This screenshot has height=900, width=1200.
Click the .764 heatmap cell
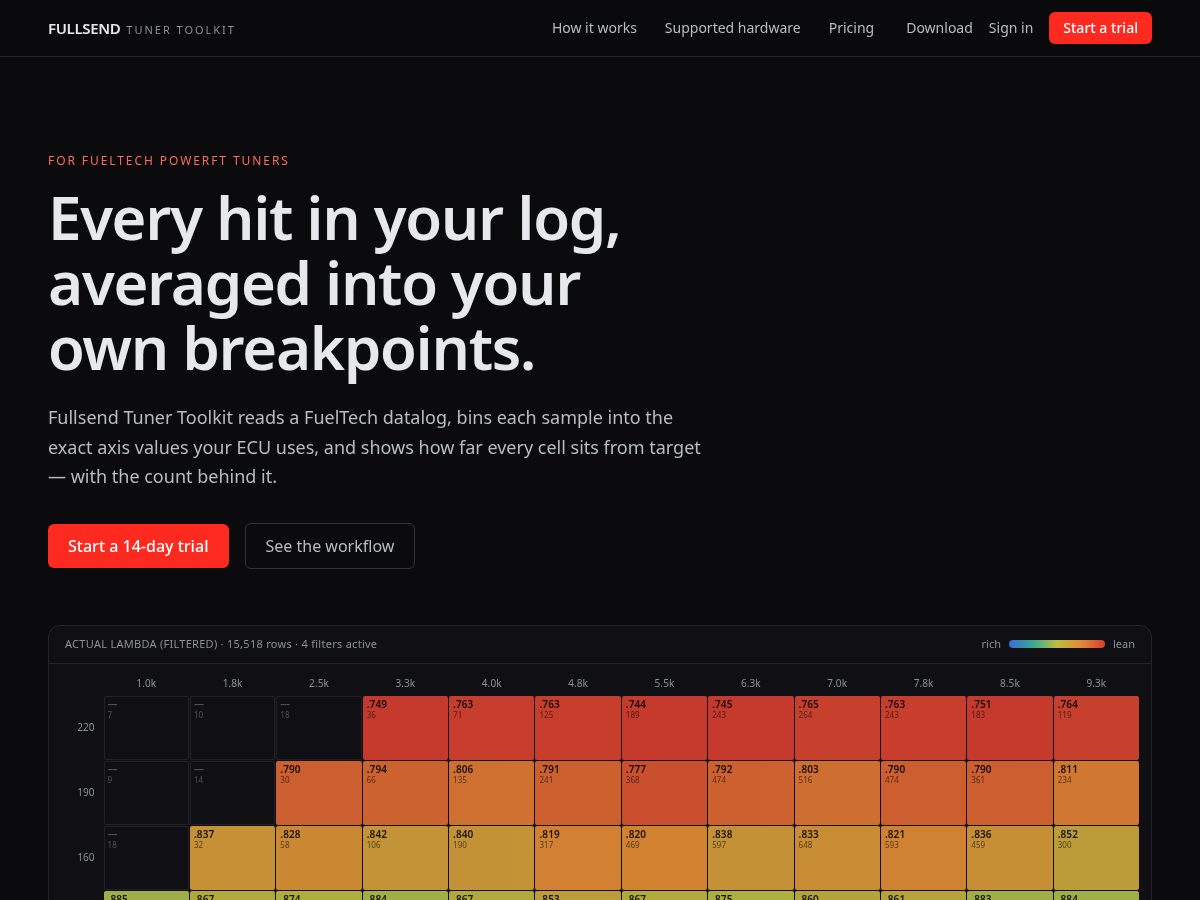tap(1096, 728)
